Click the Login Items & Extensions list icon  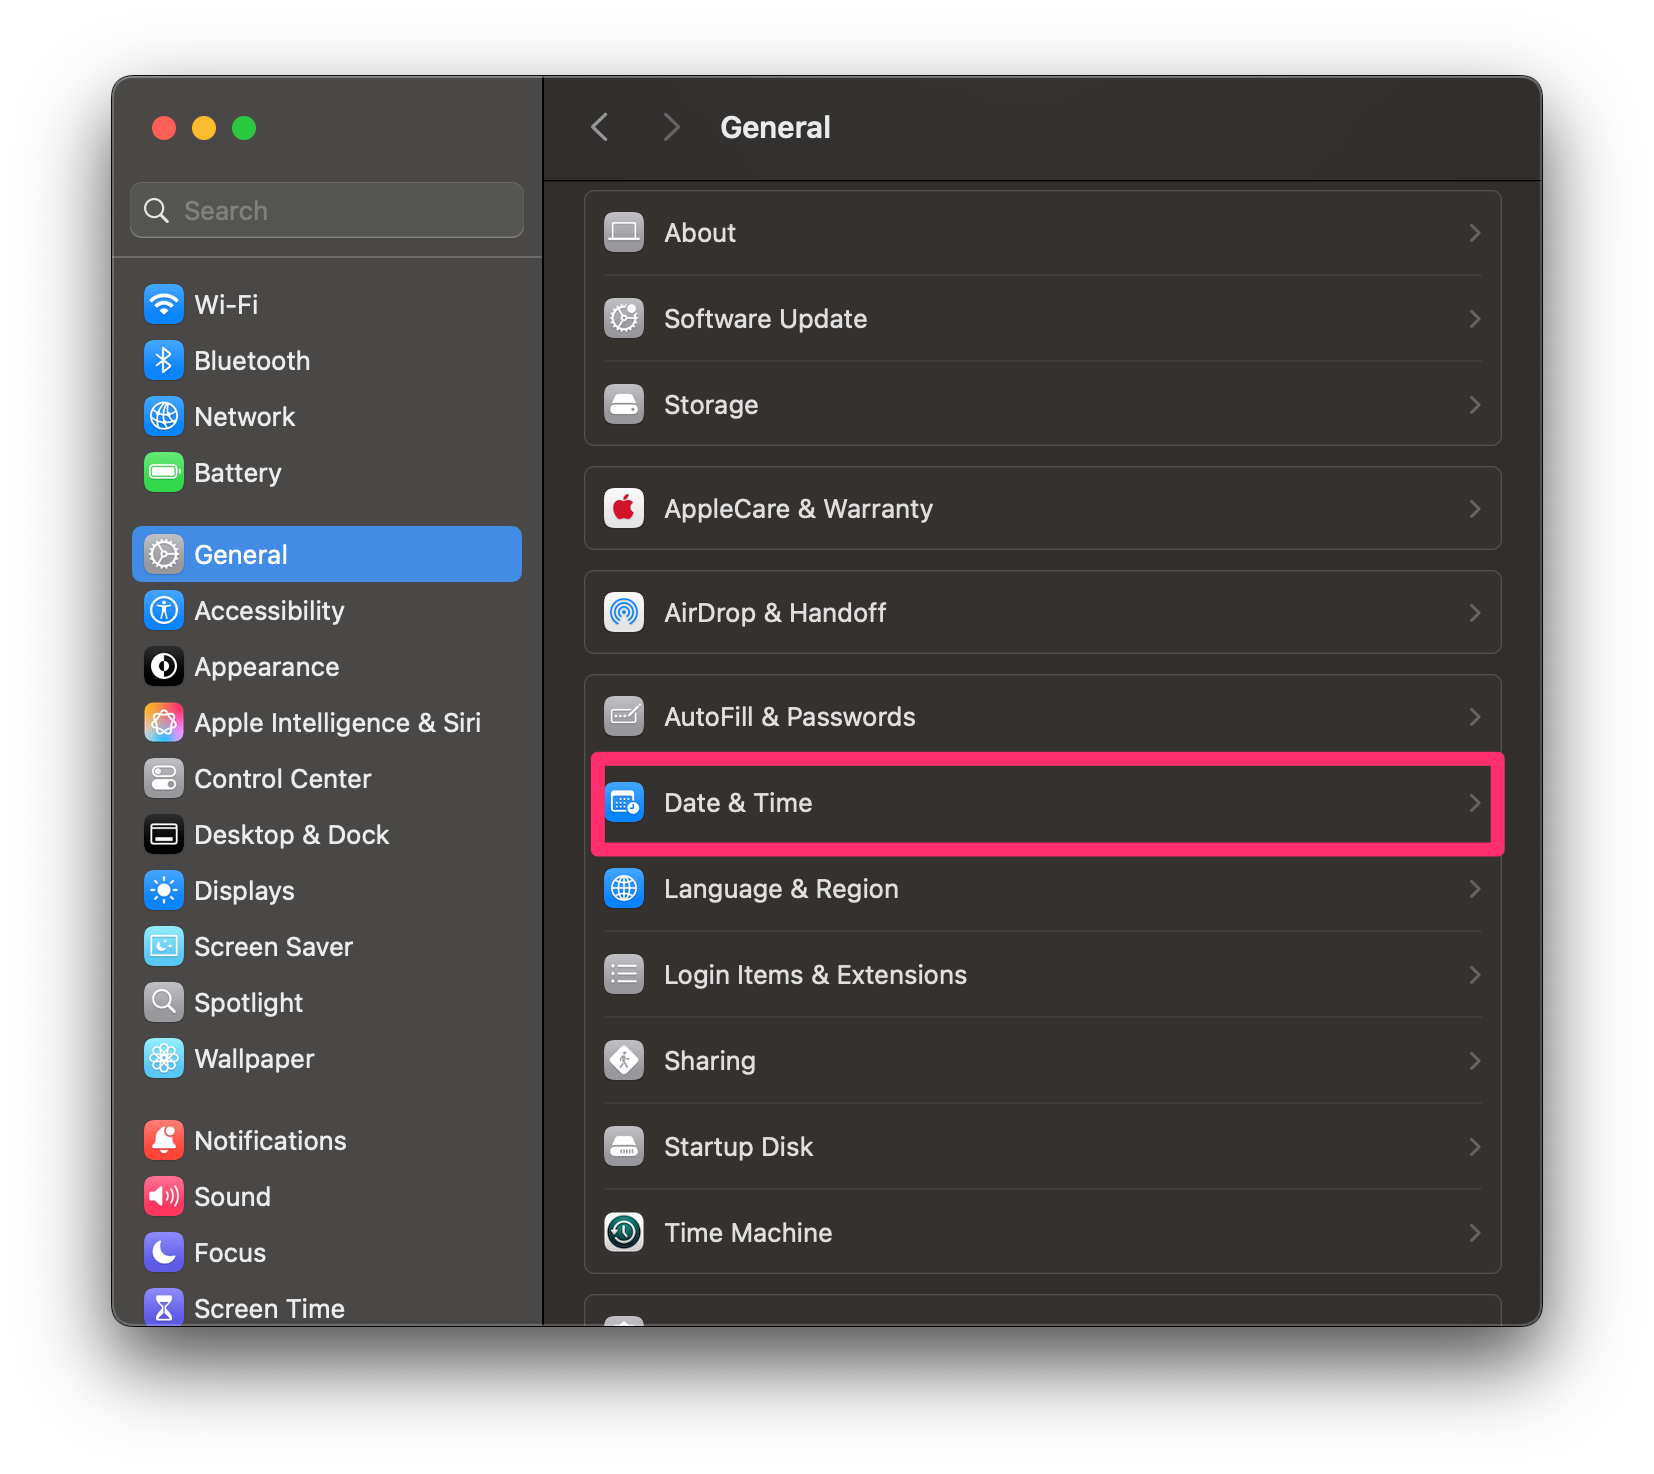(x=624, y=974)
